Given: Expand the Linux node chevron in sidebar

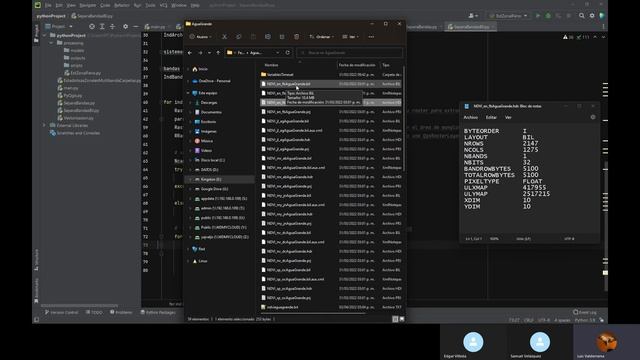Looking at the screenshot, I should click(188, 261).
